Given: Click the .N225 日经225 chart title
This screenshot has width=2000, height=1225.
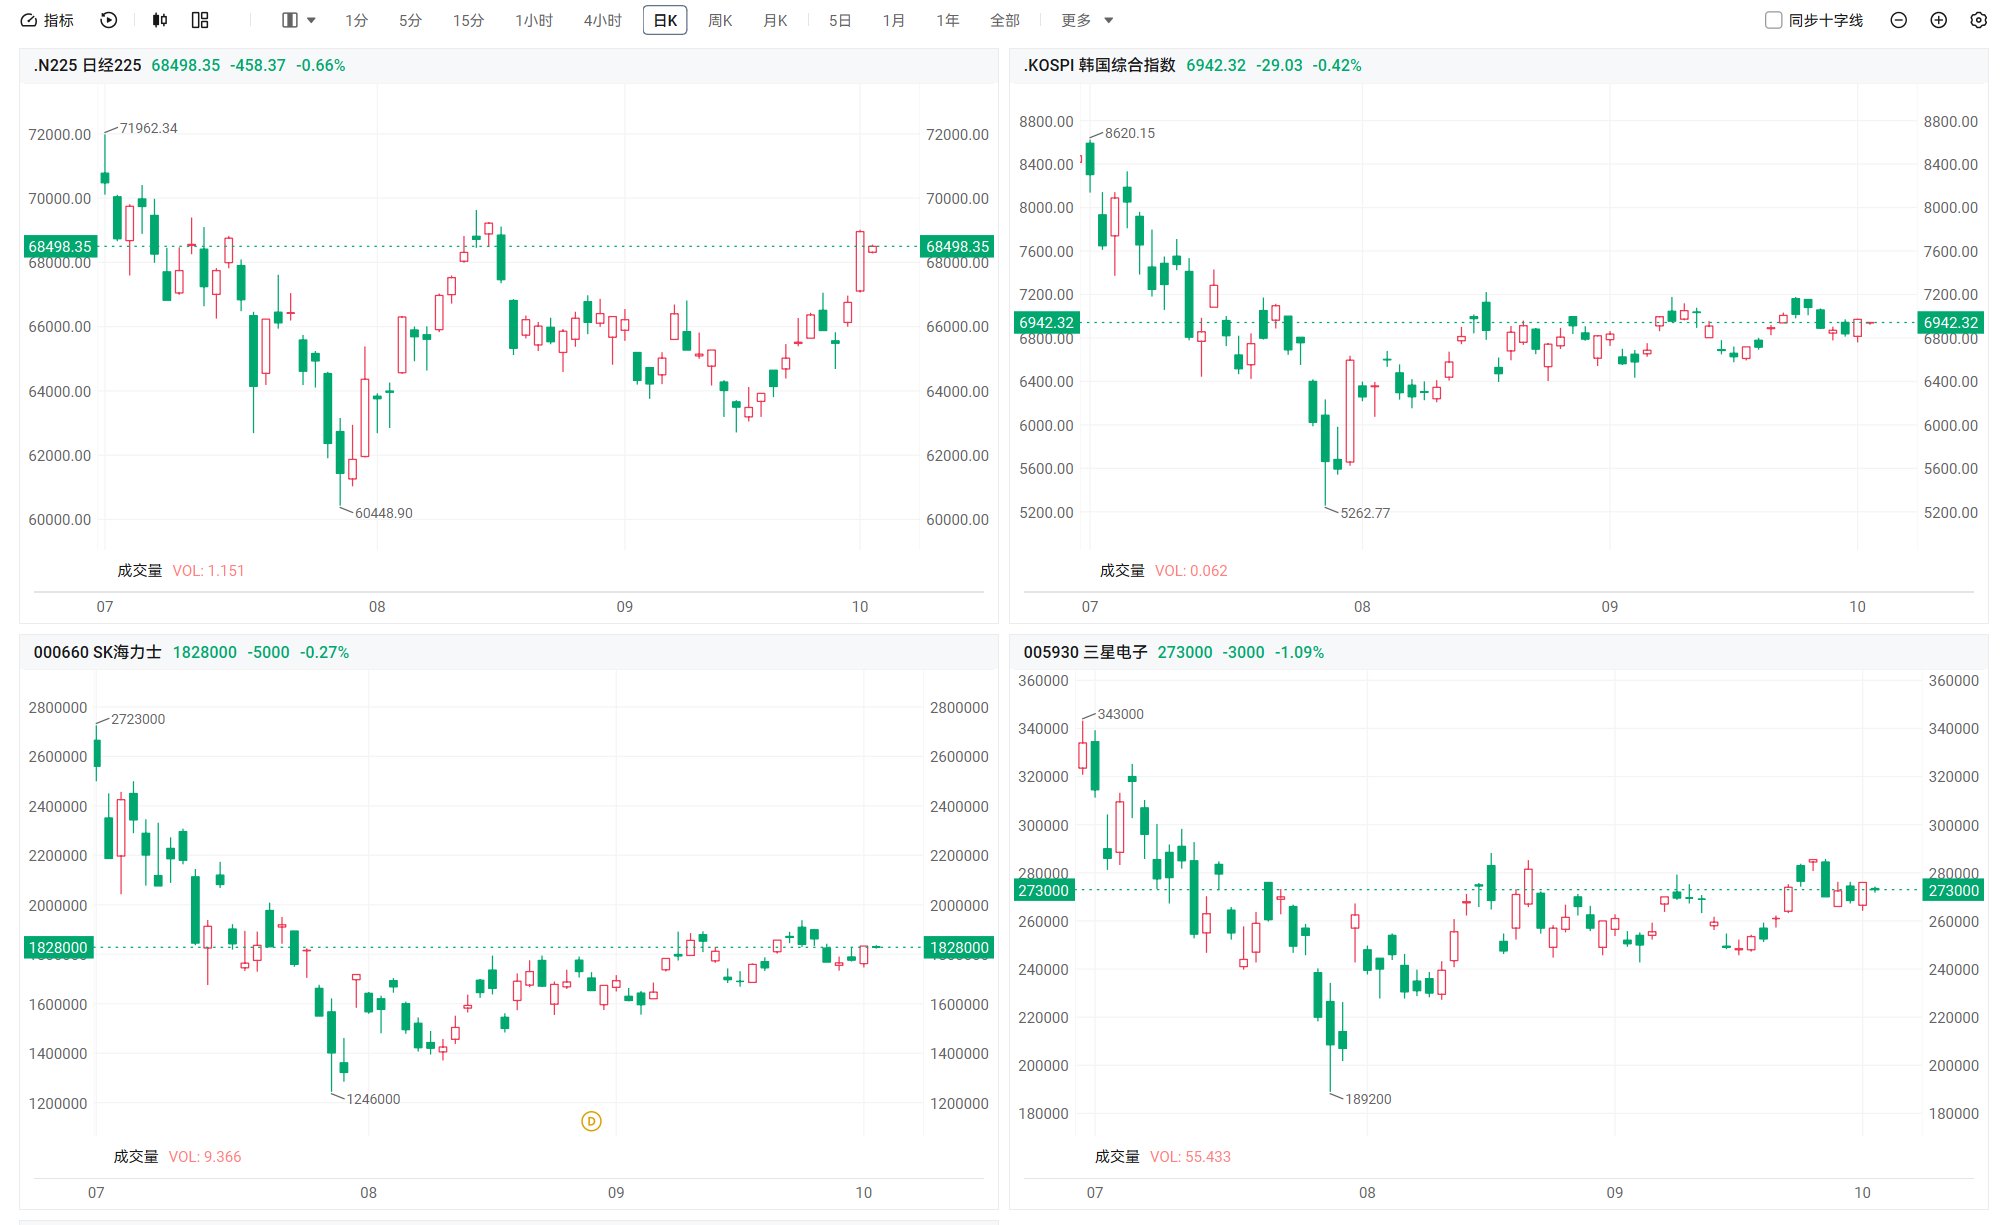Looking at the screenshot, I should 88,65.
